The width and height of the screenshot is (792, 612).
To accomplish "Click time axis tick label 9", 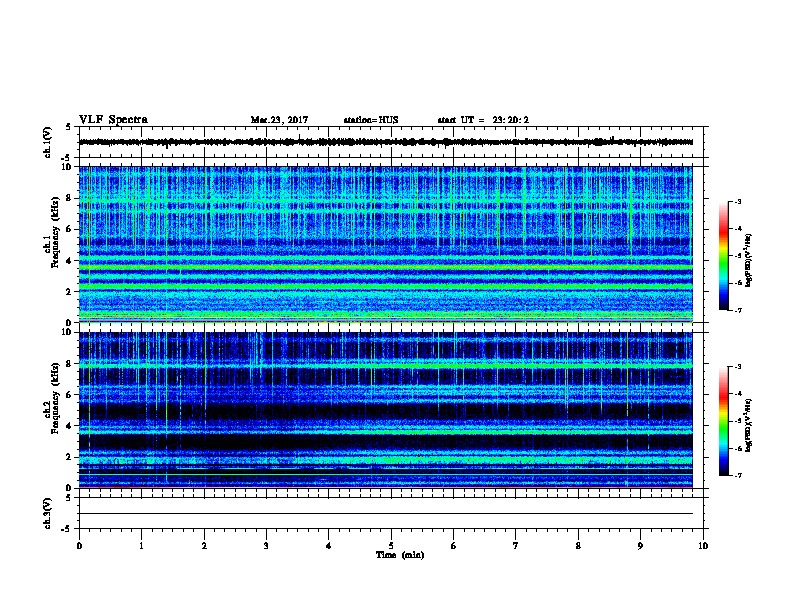I will [640, 546].
